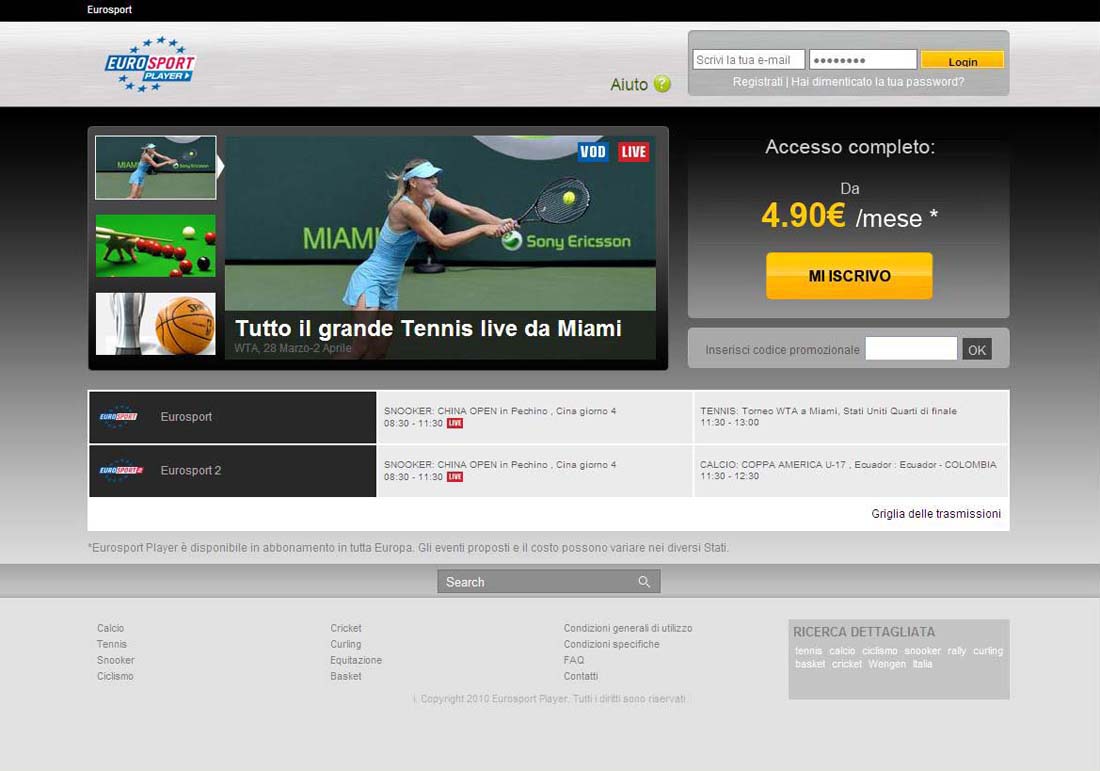The height and width of the screenshot is (771, 1100).
Task: Click the e-mail input field
Action: pos(749,60)
